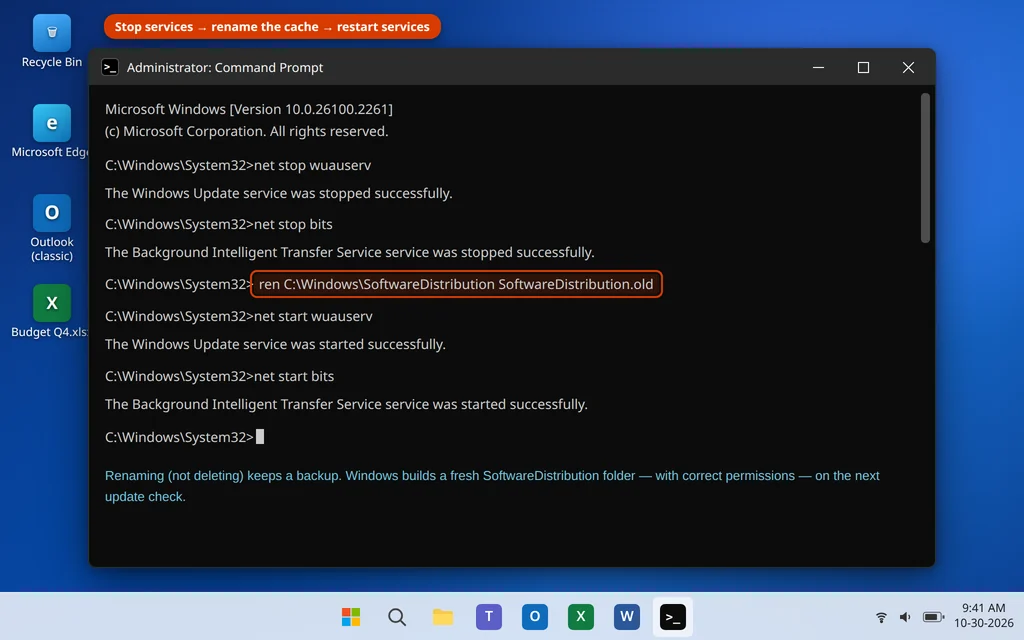Maximize the Command Prompt window

tap(863, 67)
